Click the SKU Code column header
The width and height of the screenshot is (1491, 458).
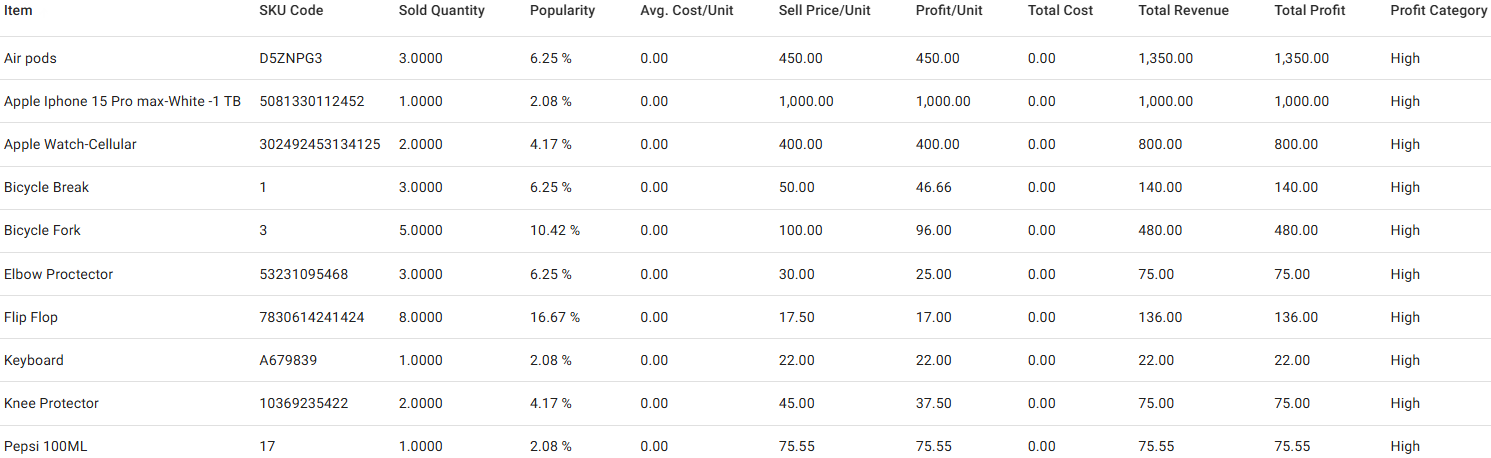pyautogui.click(x=291, y=11)
